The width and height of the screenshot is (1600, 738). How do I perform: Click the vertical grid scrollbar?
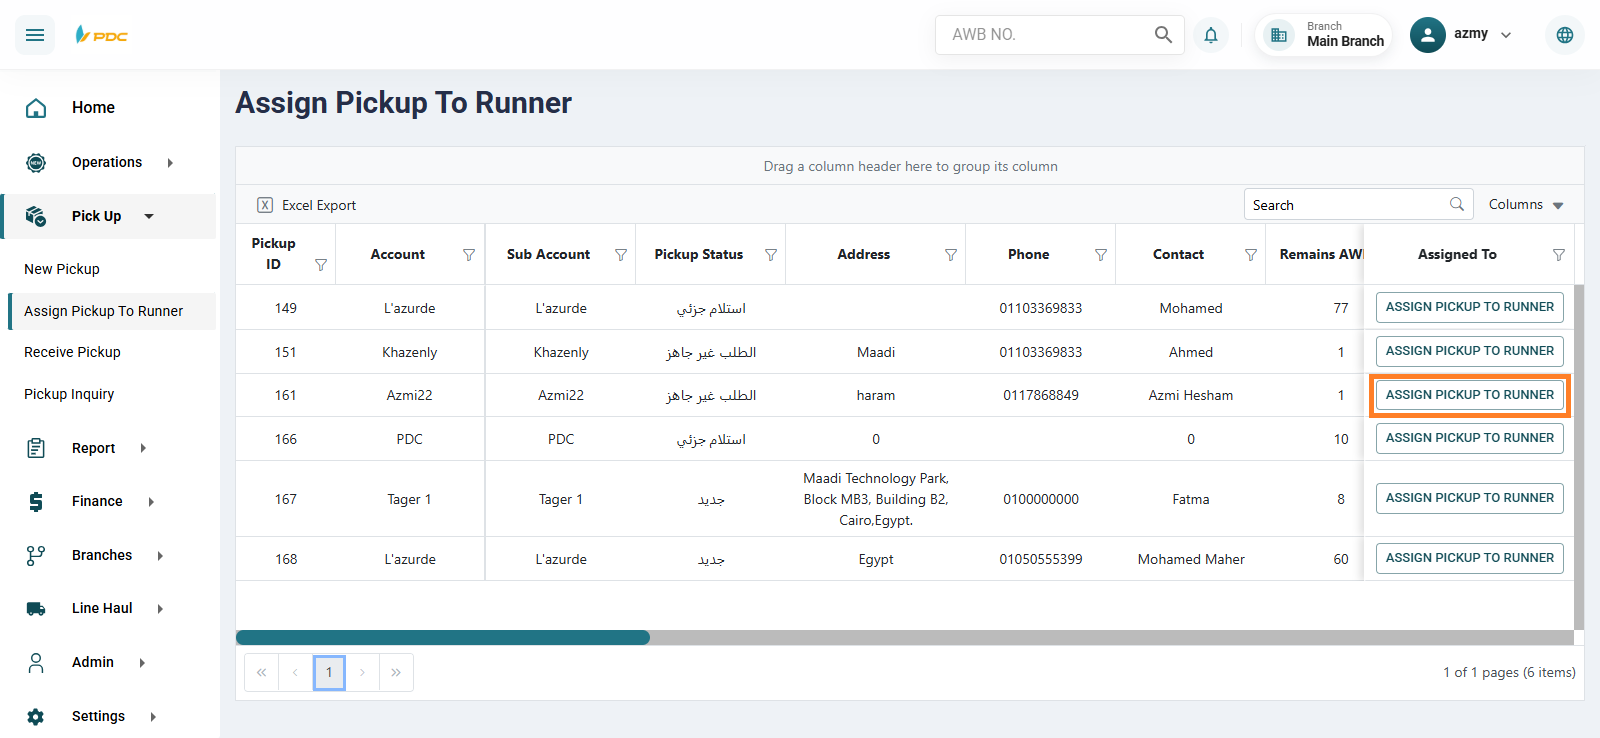click(x=1579, y=457)
